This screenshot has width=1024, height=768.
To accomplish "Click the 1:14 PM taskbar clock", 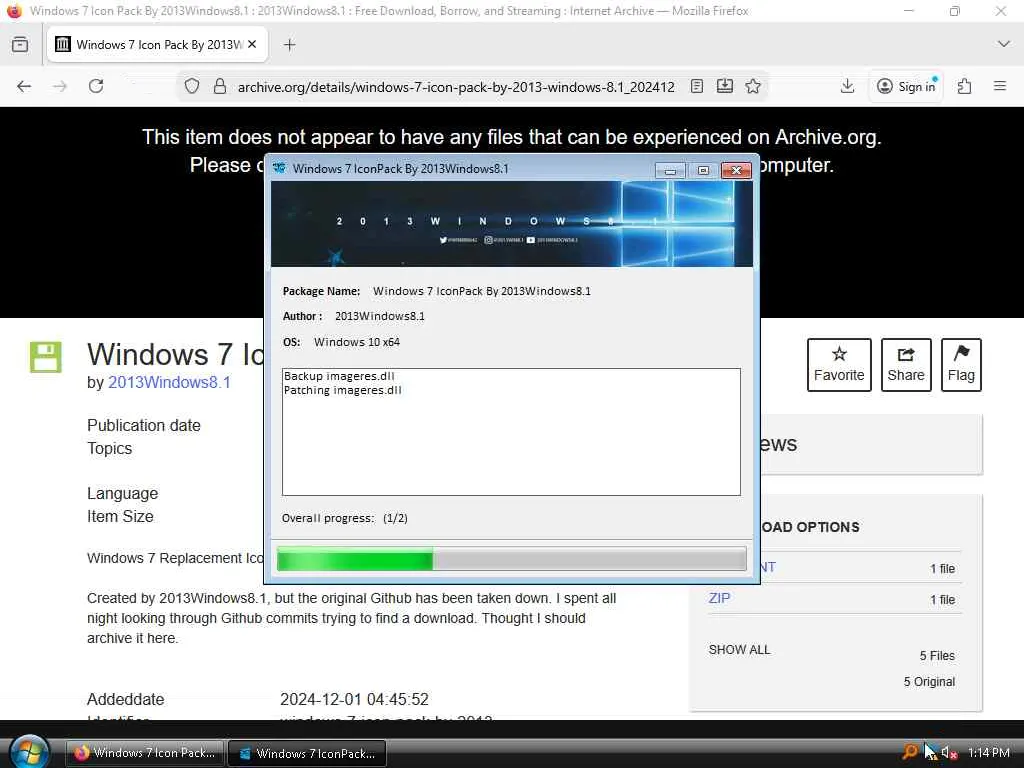I will click(x=989, y=753).
